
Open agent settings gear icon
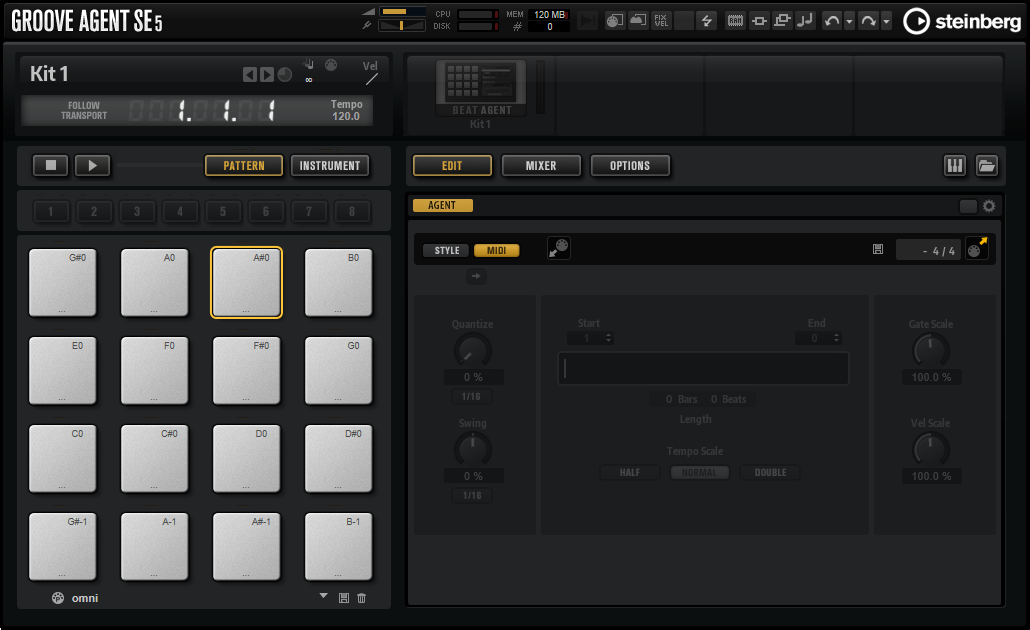989,206
